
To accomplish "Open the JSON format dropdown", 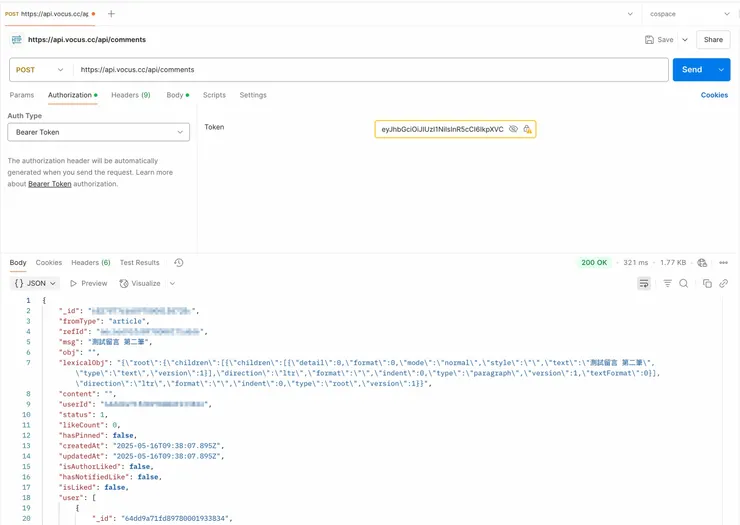I will [36, 284].
